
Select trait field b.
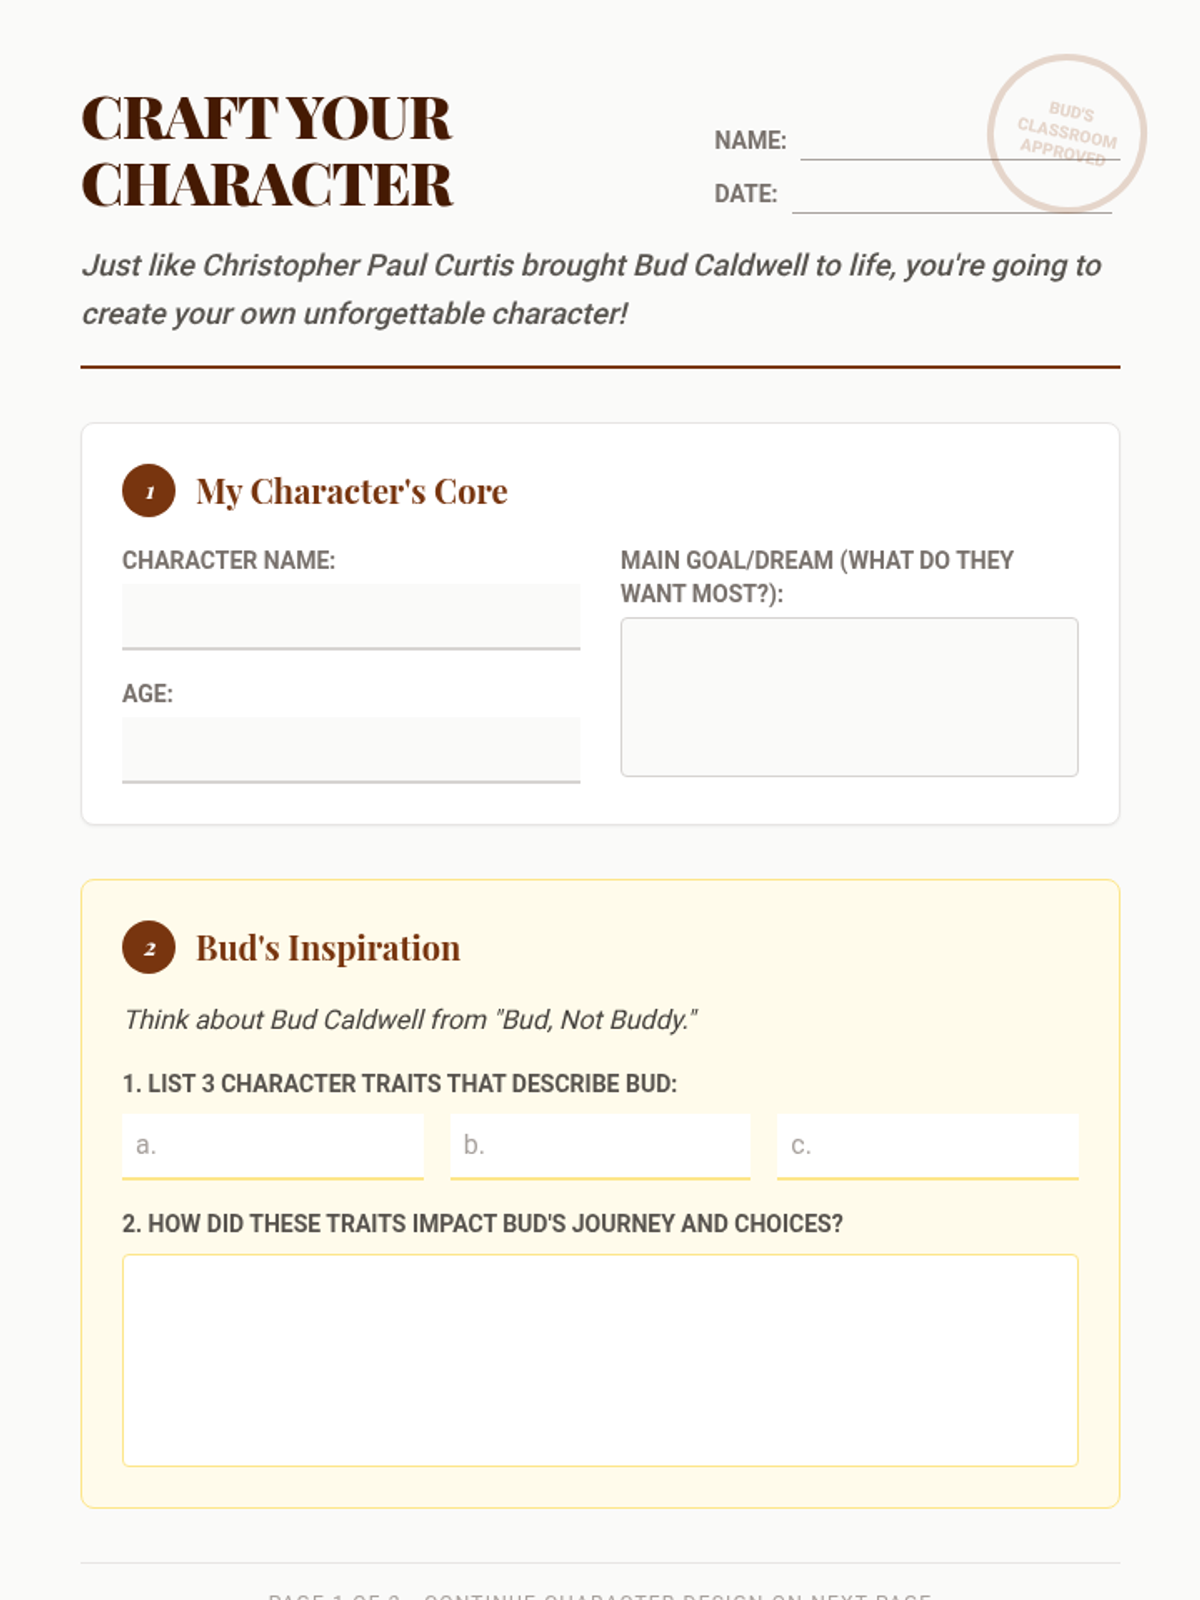pyautogui.click(x=600, y=1147)
